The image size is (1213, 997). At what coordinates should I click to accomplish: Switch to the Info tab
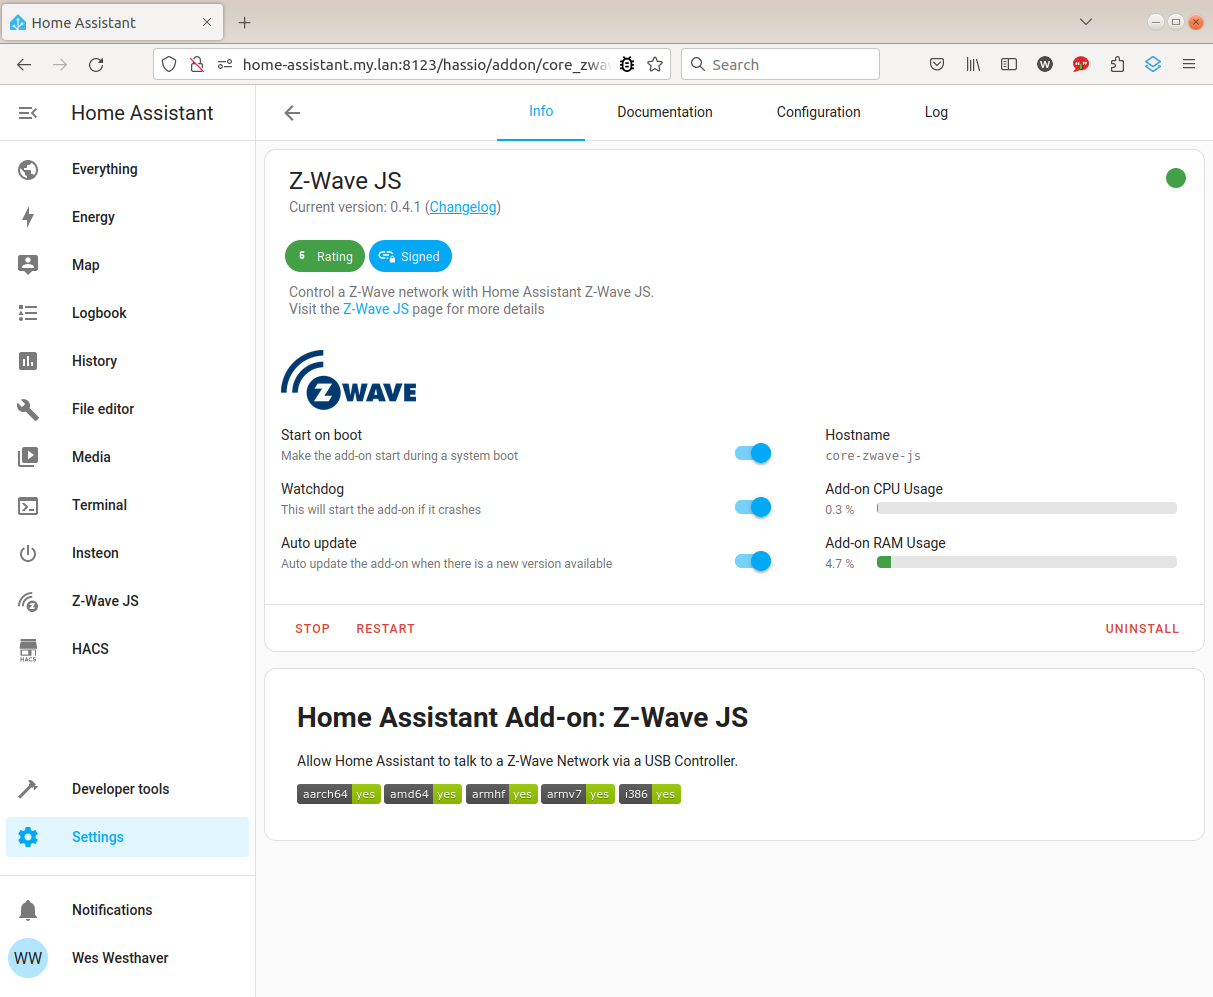coord(541,112)
